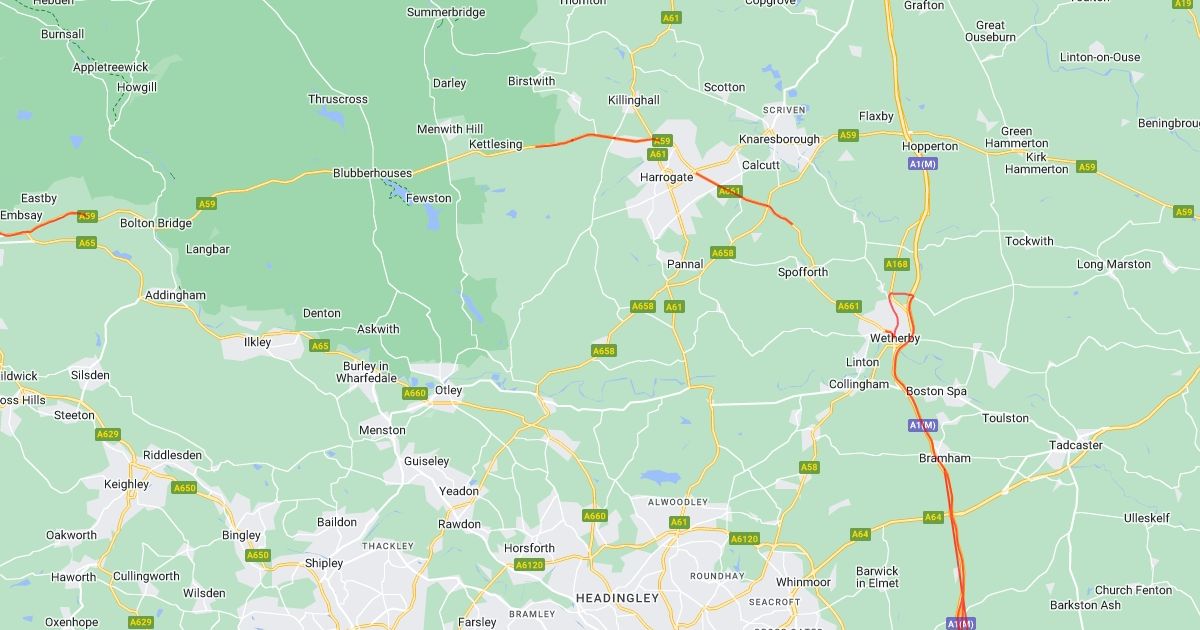Click the A168 road shield north of Wetherby
This screenshot has width=1200, height=630.
click(x=897, y=264)
